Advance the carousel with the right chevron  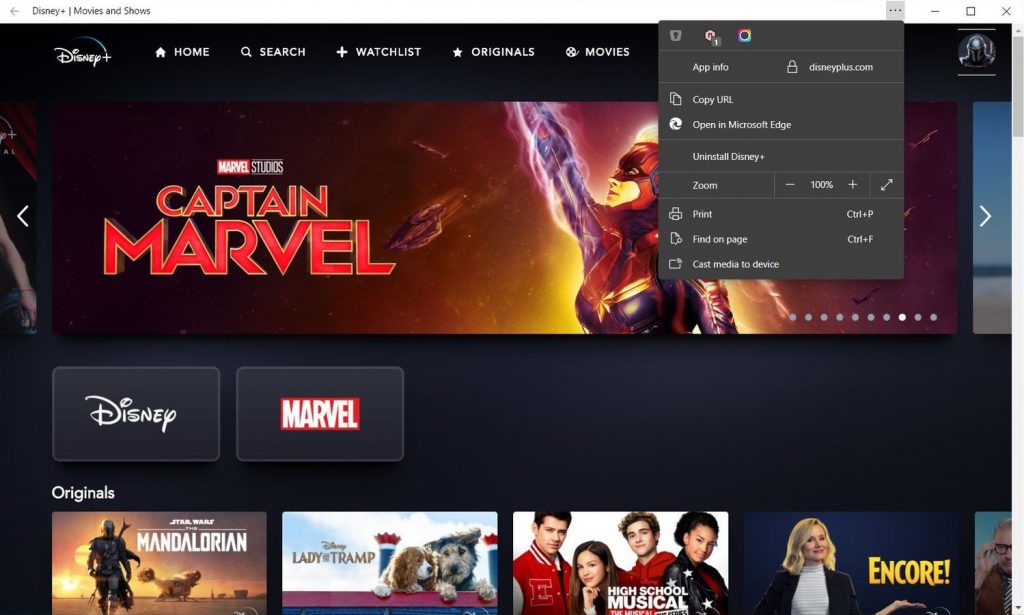click(986, 215)
